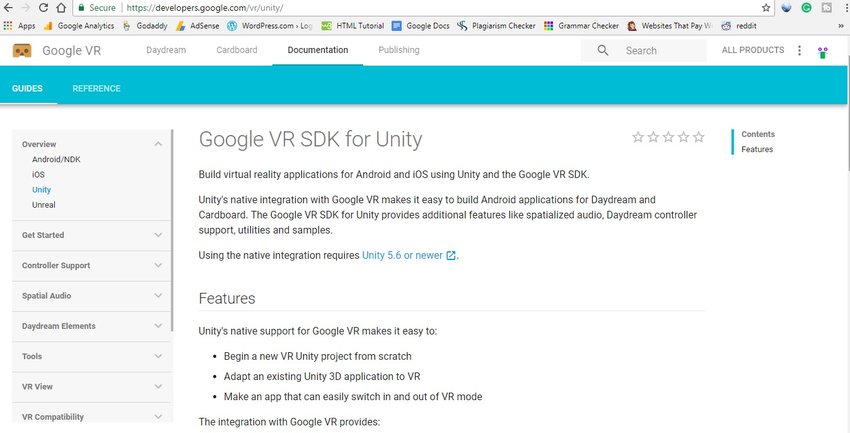Image resolution: width=850 pixels, height=433 pixels.
Task: Open the green Grammarly extension icon
Action: (x=806, y=8)
